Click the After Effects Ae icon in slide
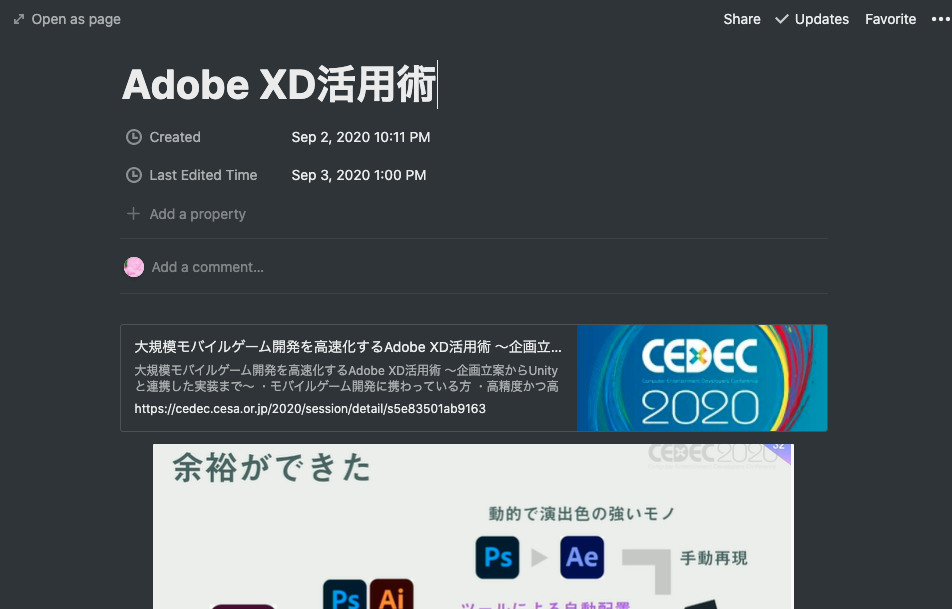The image size is (952, 609). [x=582, y=557]
